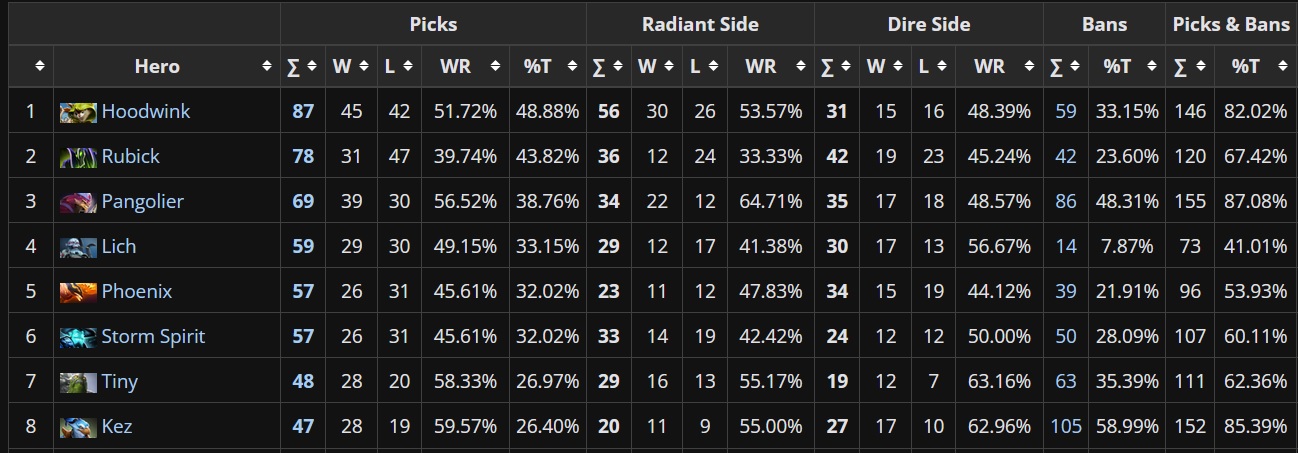Sort by Picks losses L column
The width and height of the screenshot is (1298, 453).
pos(399,66)
